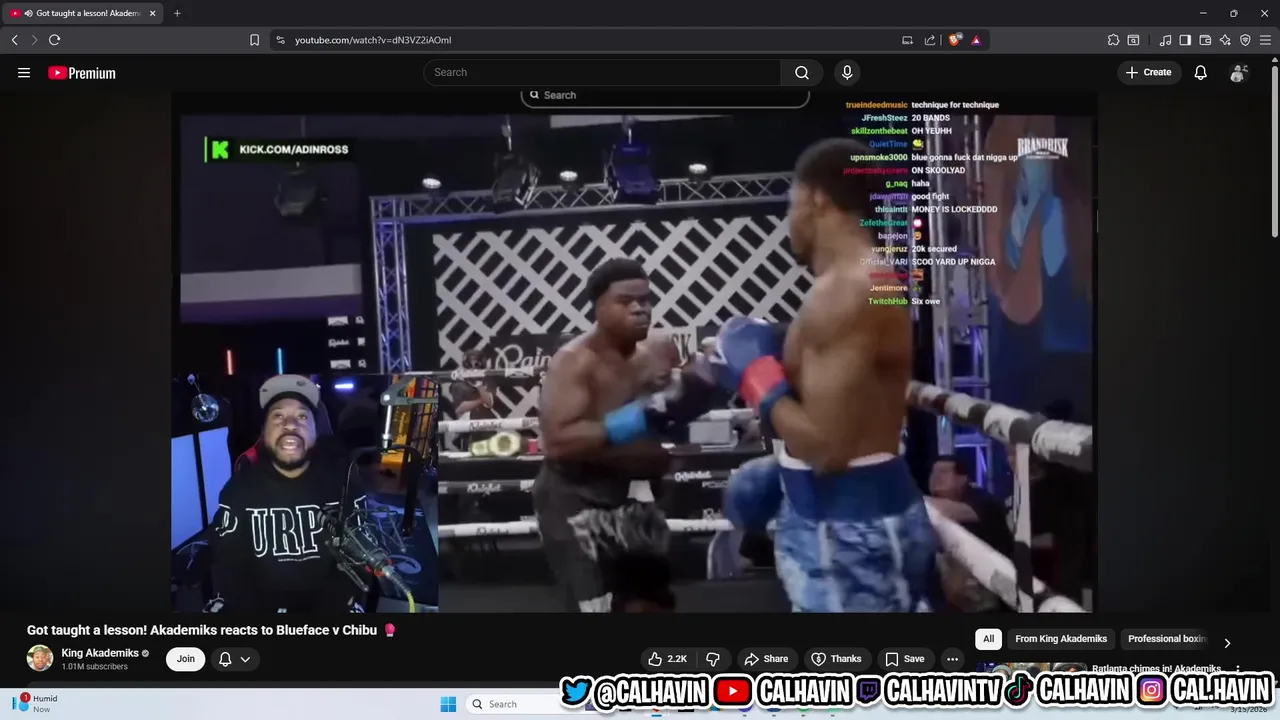
Task: Open Leo AI sparkle icon
Action: pyautogui.click(x=1225, y=40)
